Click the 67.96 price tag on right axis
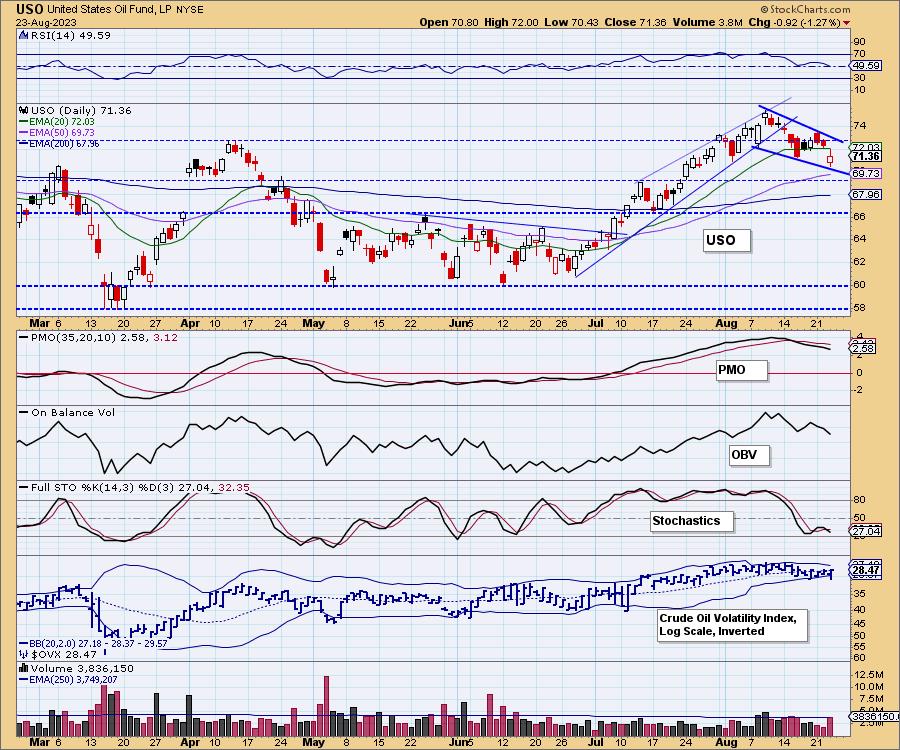 point(866,195)
